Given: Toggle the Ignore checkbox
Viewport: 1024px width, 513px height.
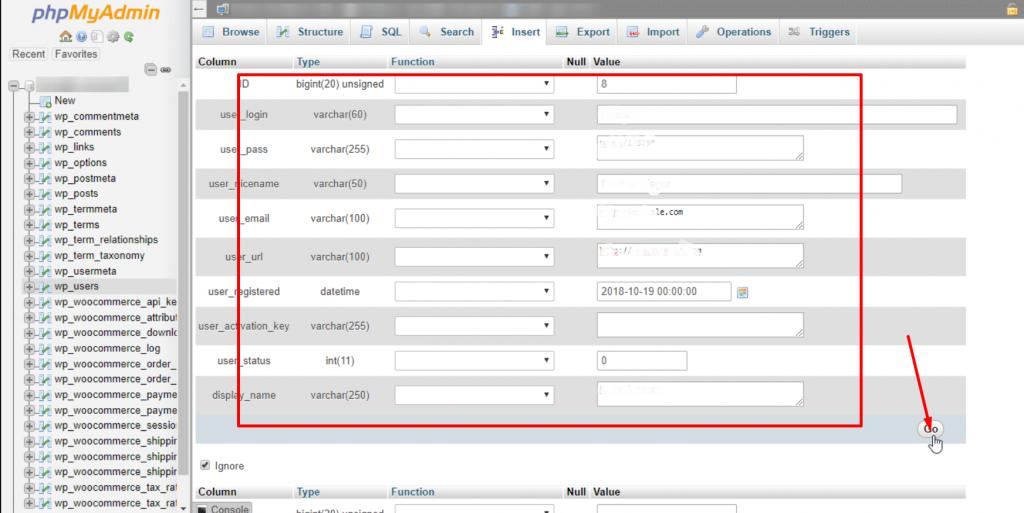Looking at the screenshot, I should (206, 465).
